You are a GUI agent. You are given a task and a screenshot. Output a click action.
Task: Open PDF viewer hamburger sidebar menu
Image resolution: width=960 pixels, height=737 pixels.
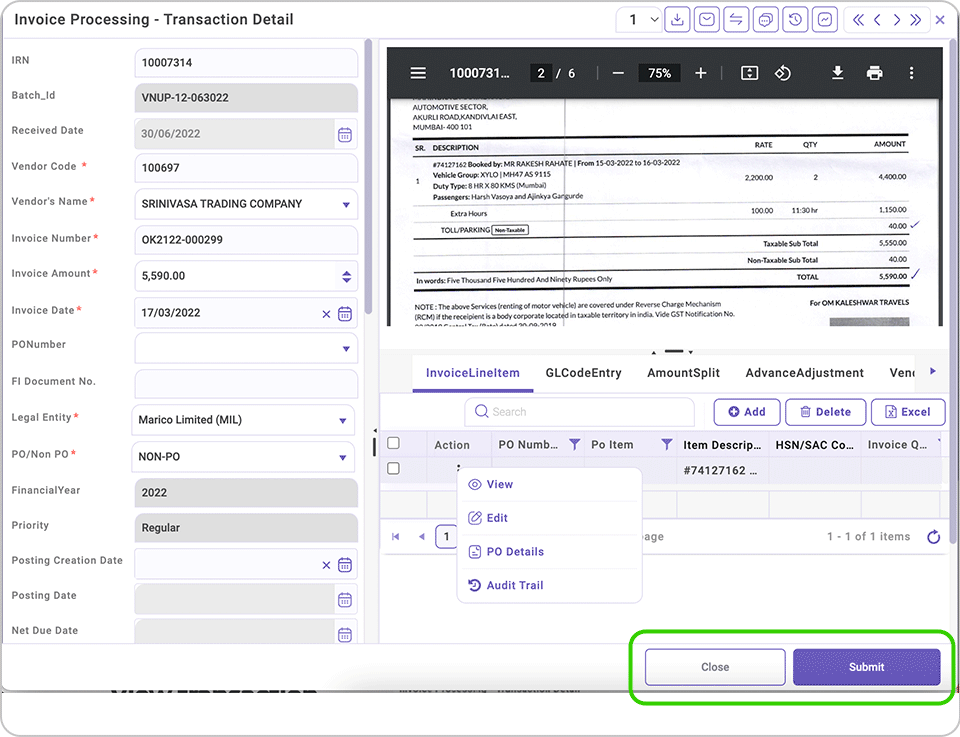pyautogui.click(x=418, y=73)
